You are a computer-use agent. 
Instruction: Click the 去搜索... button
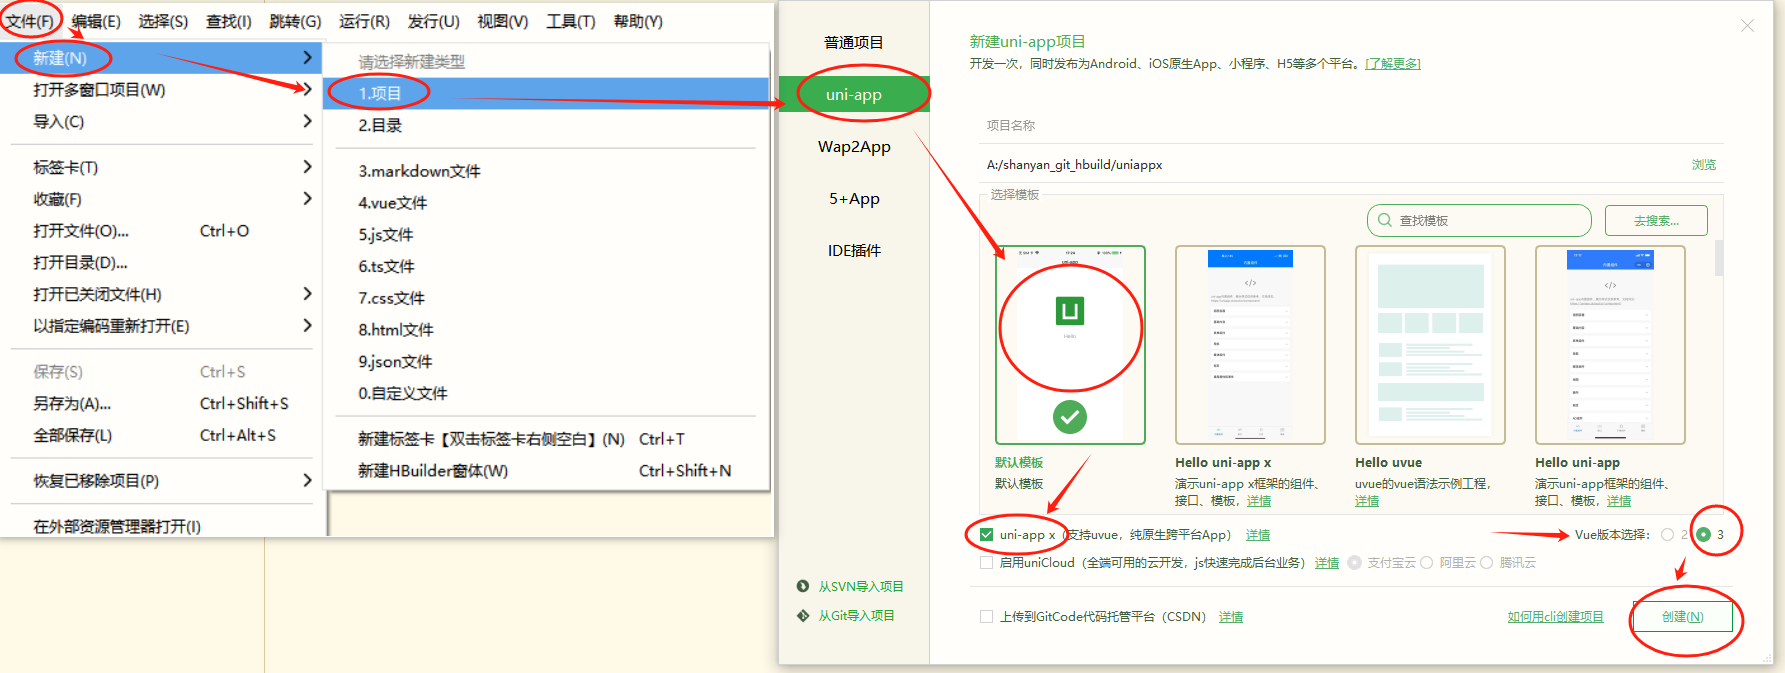1656,220
